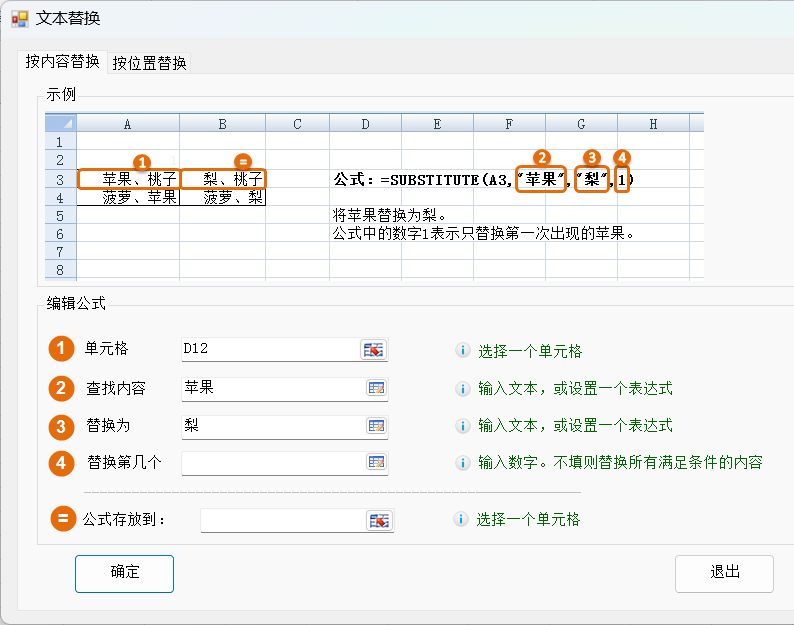Focus the 查找内容 field containing 苹果
This screenshot has width=794, height=625.
[270, 388]
